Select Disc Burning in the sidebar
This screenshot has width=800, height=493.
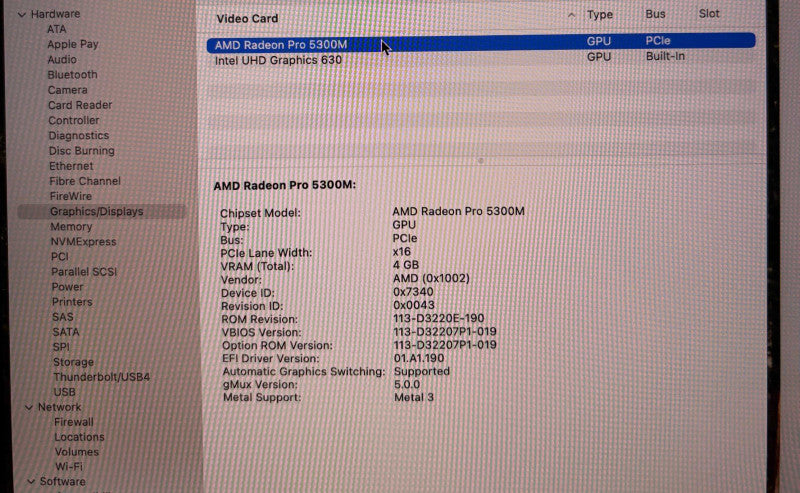82,151
